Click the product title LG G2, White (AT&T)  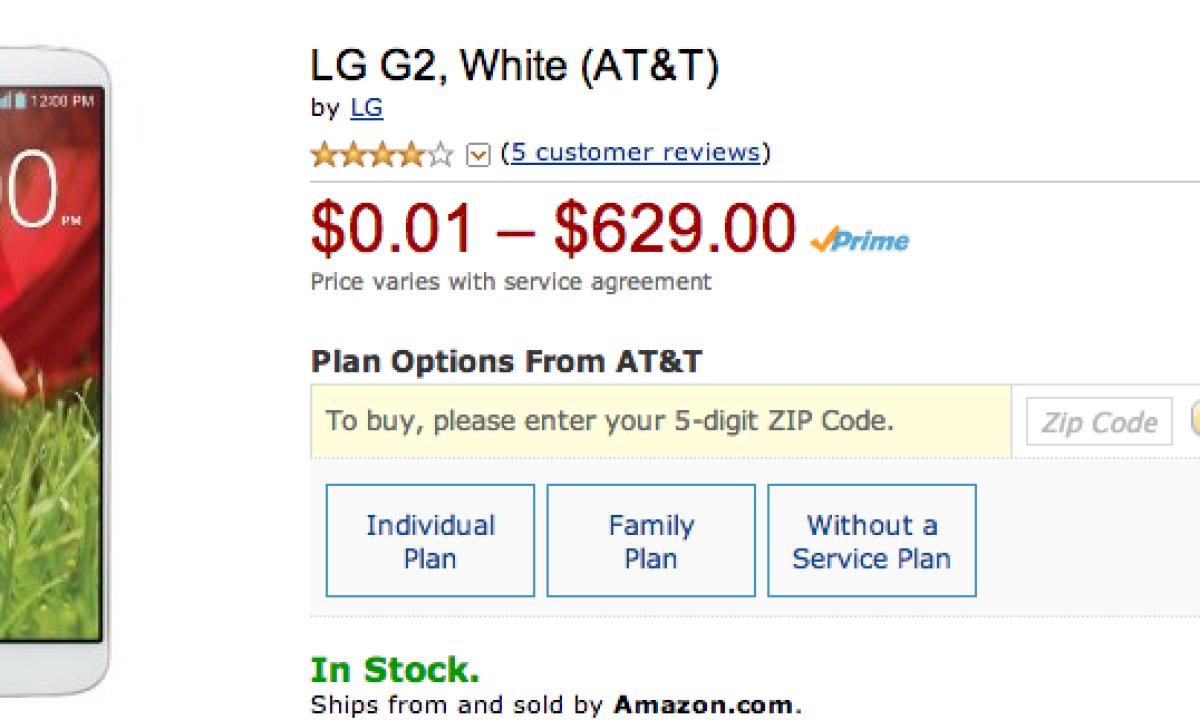(514, 67)
